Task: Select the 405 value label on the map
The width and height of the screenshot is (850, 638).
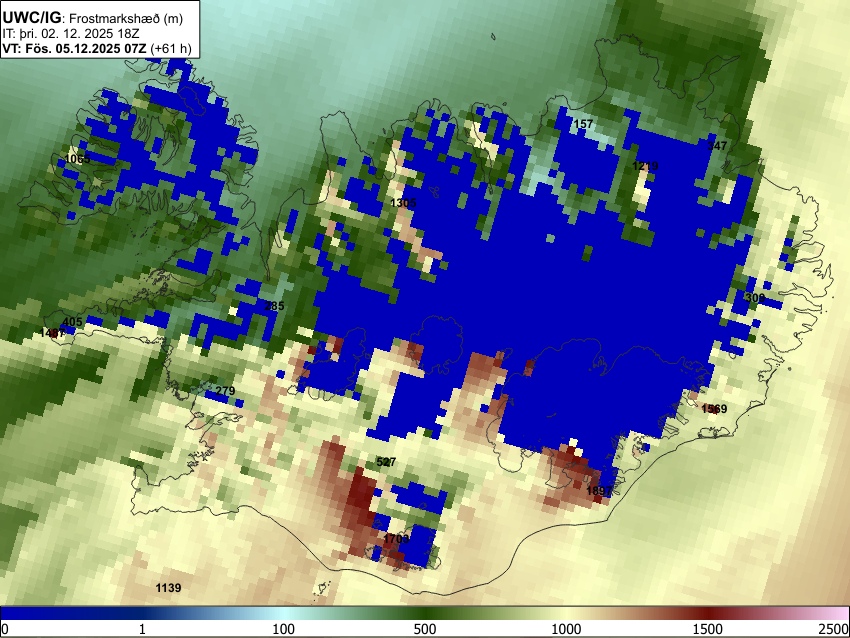Action: [x=73, y=322]
